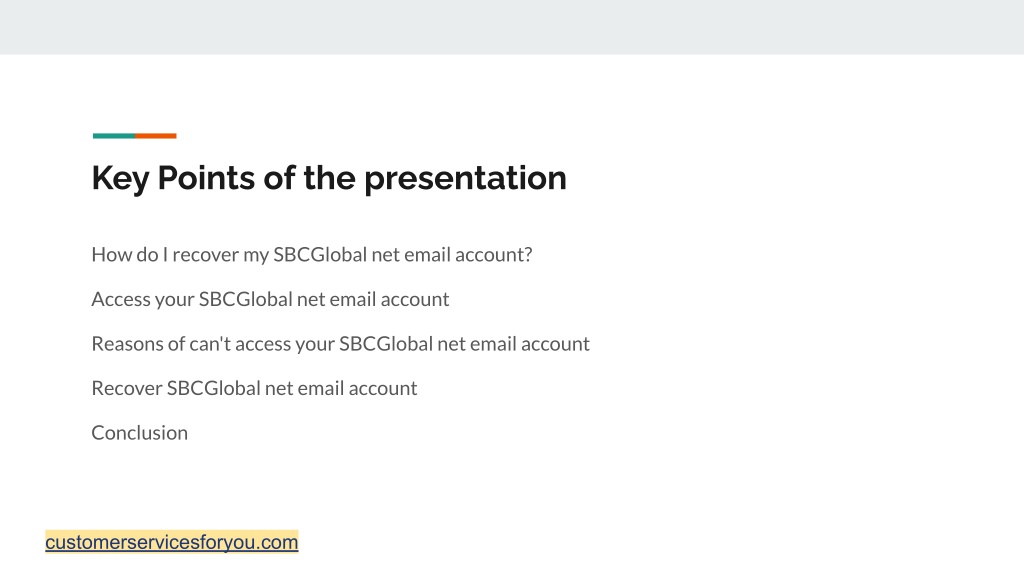
Task: Click the teal segment of the accent bar
Action: pyautogui.click(x=114, y=136)
